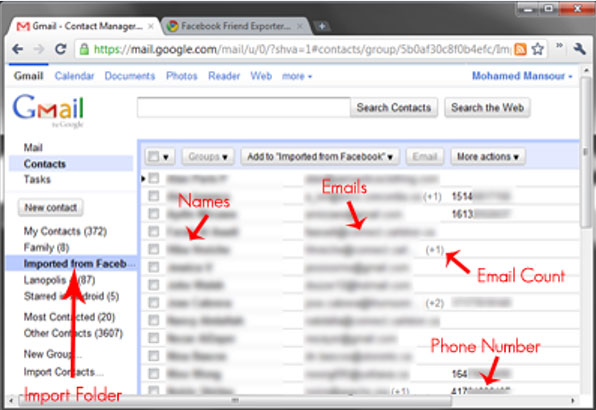Click green padlock security icon

click(84, 49)
